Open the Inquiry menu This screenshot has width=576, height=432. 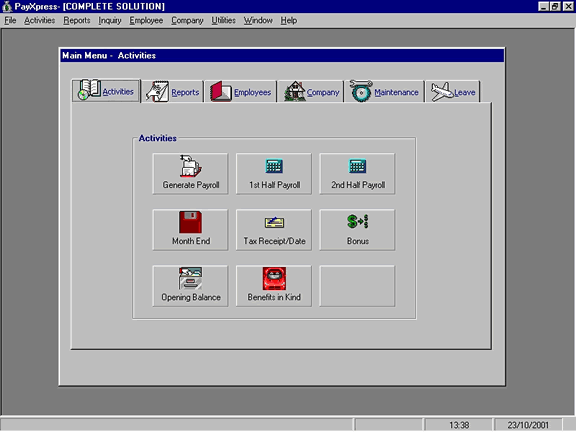(110, 21)
